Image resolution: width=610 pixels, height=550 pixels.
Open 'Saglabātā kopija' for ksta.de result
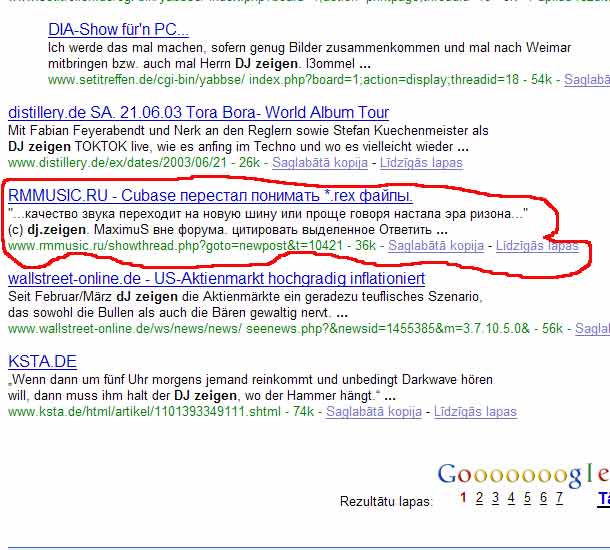(x=374, y=412)
